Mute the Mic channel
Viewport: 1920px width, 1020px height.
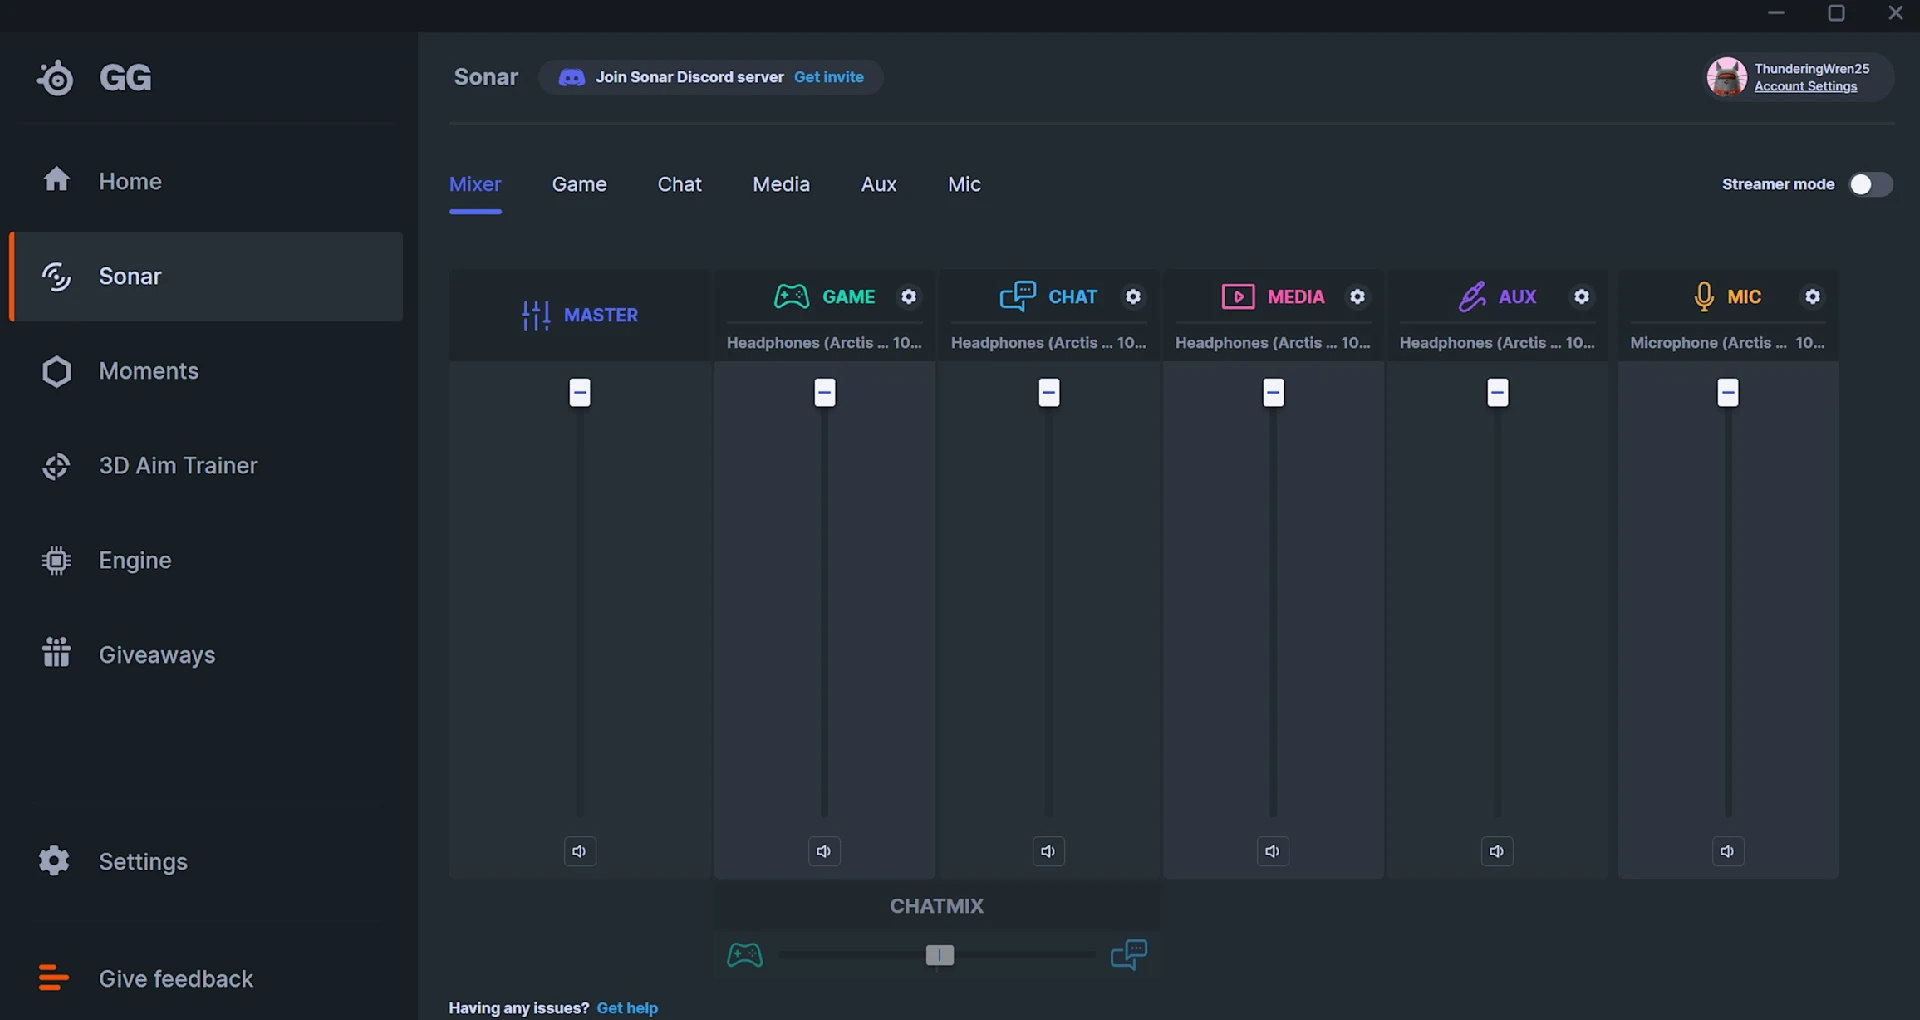(1727, 851)
